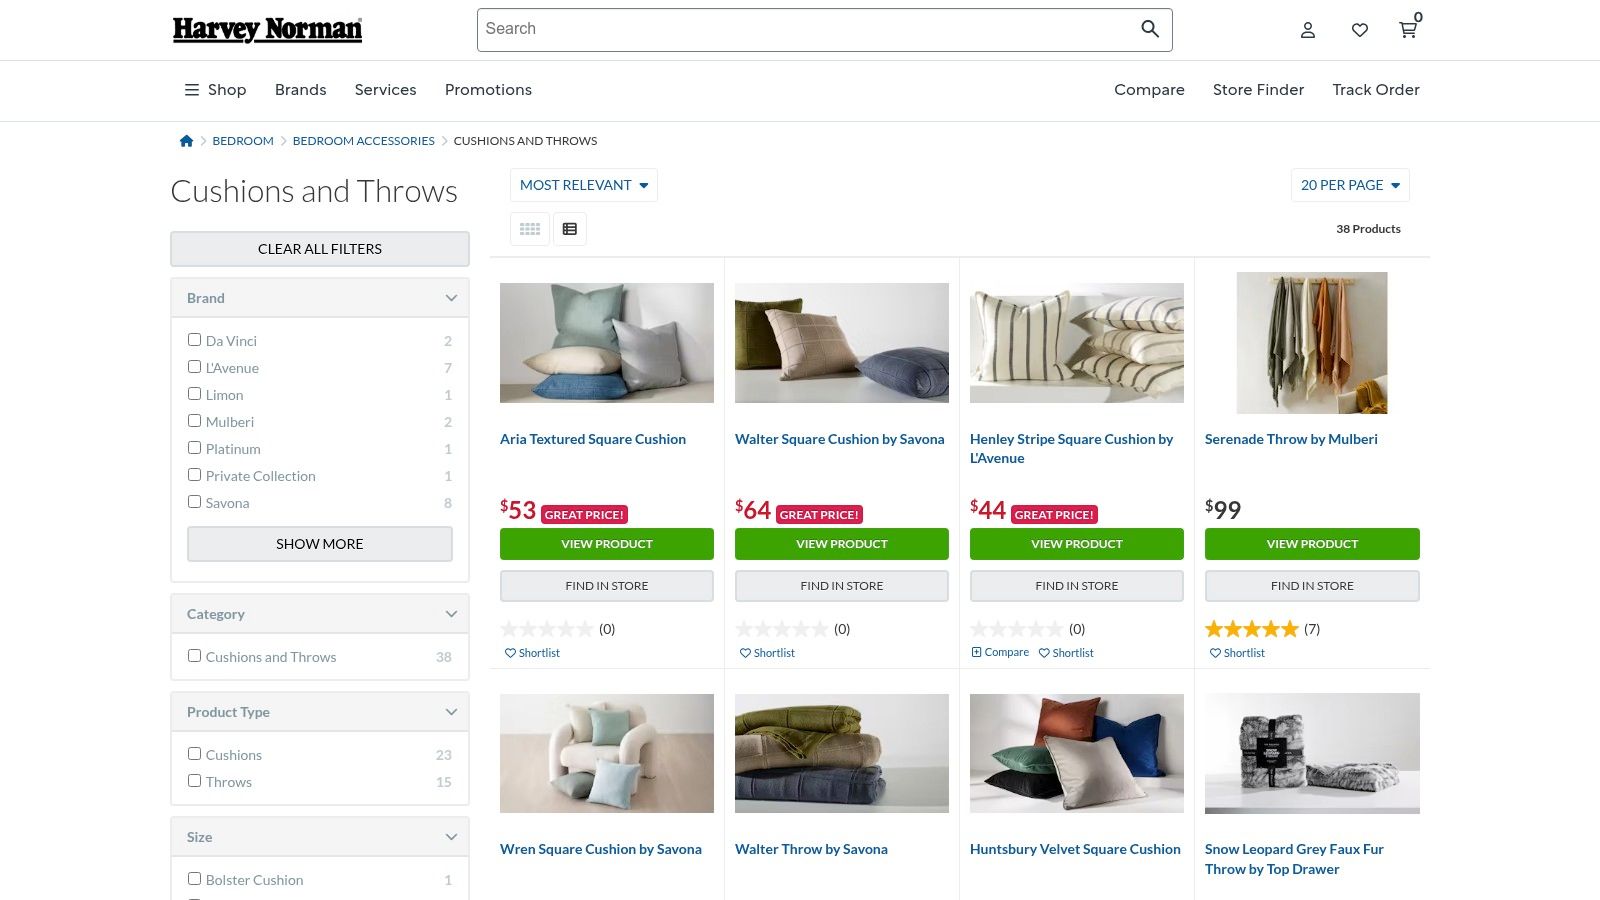The width and height of the screenshot is (1600, 900).
Task: Click the Harvey Norman logo
Action: (267, 30)
